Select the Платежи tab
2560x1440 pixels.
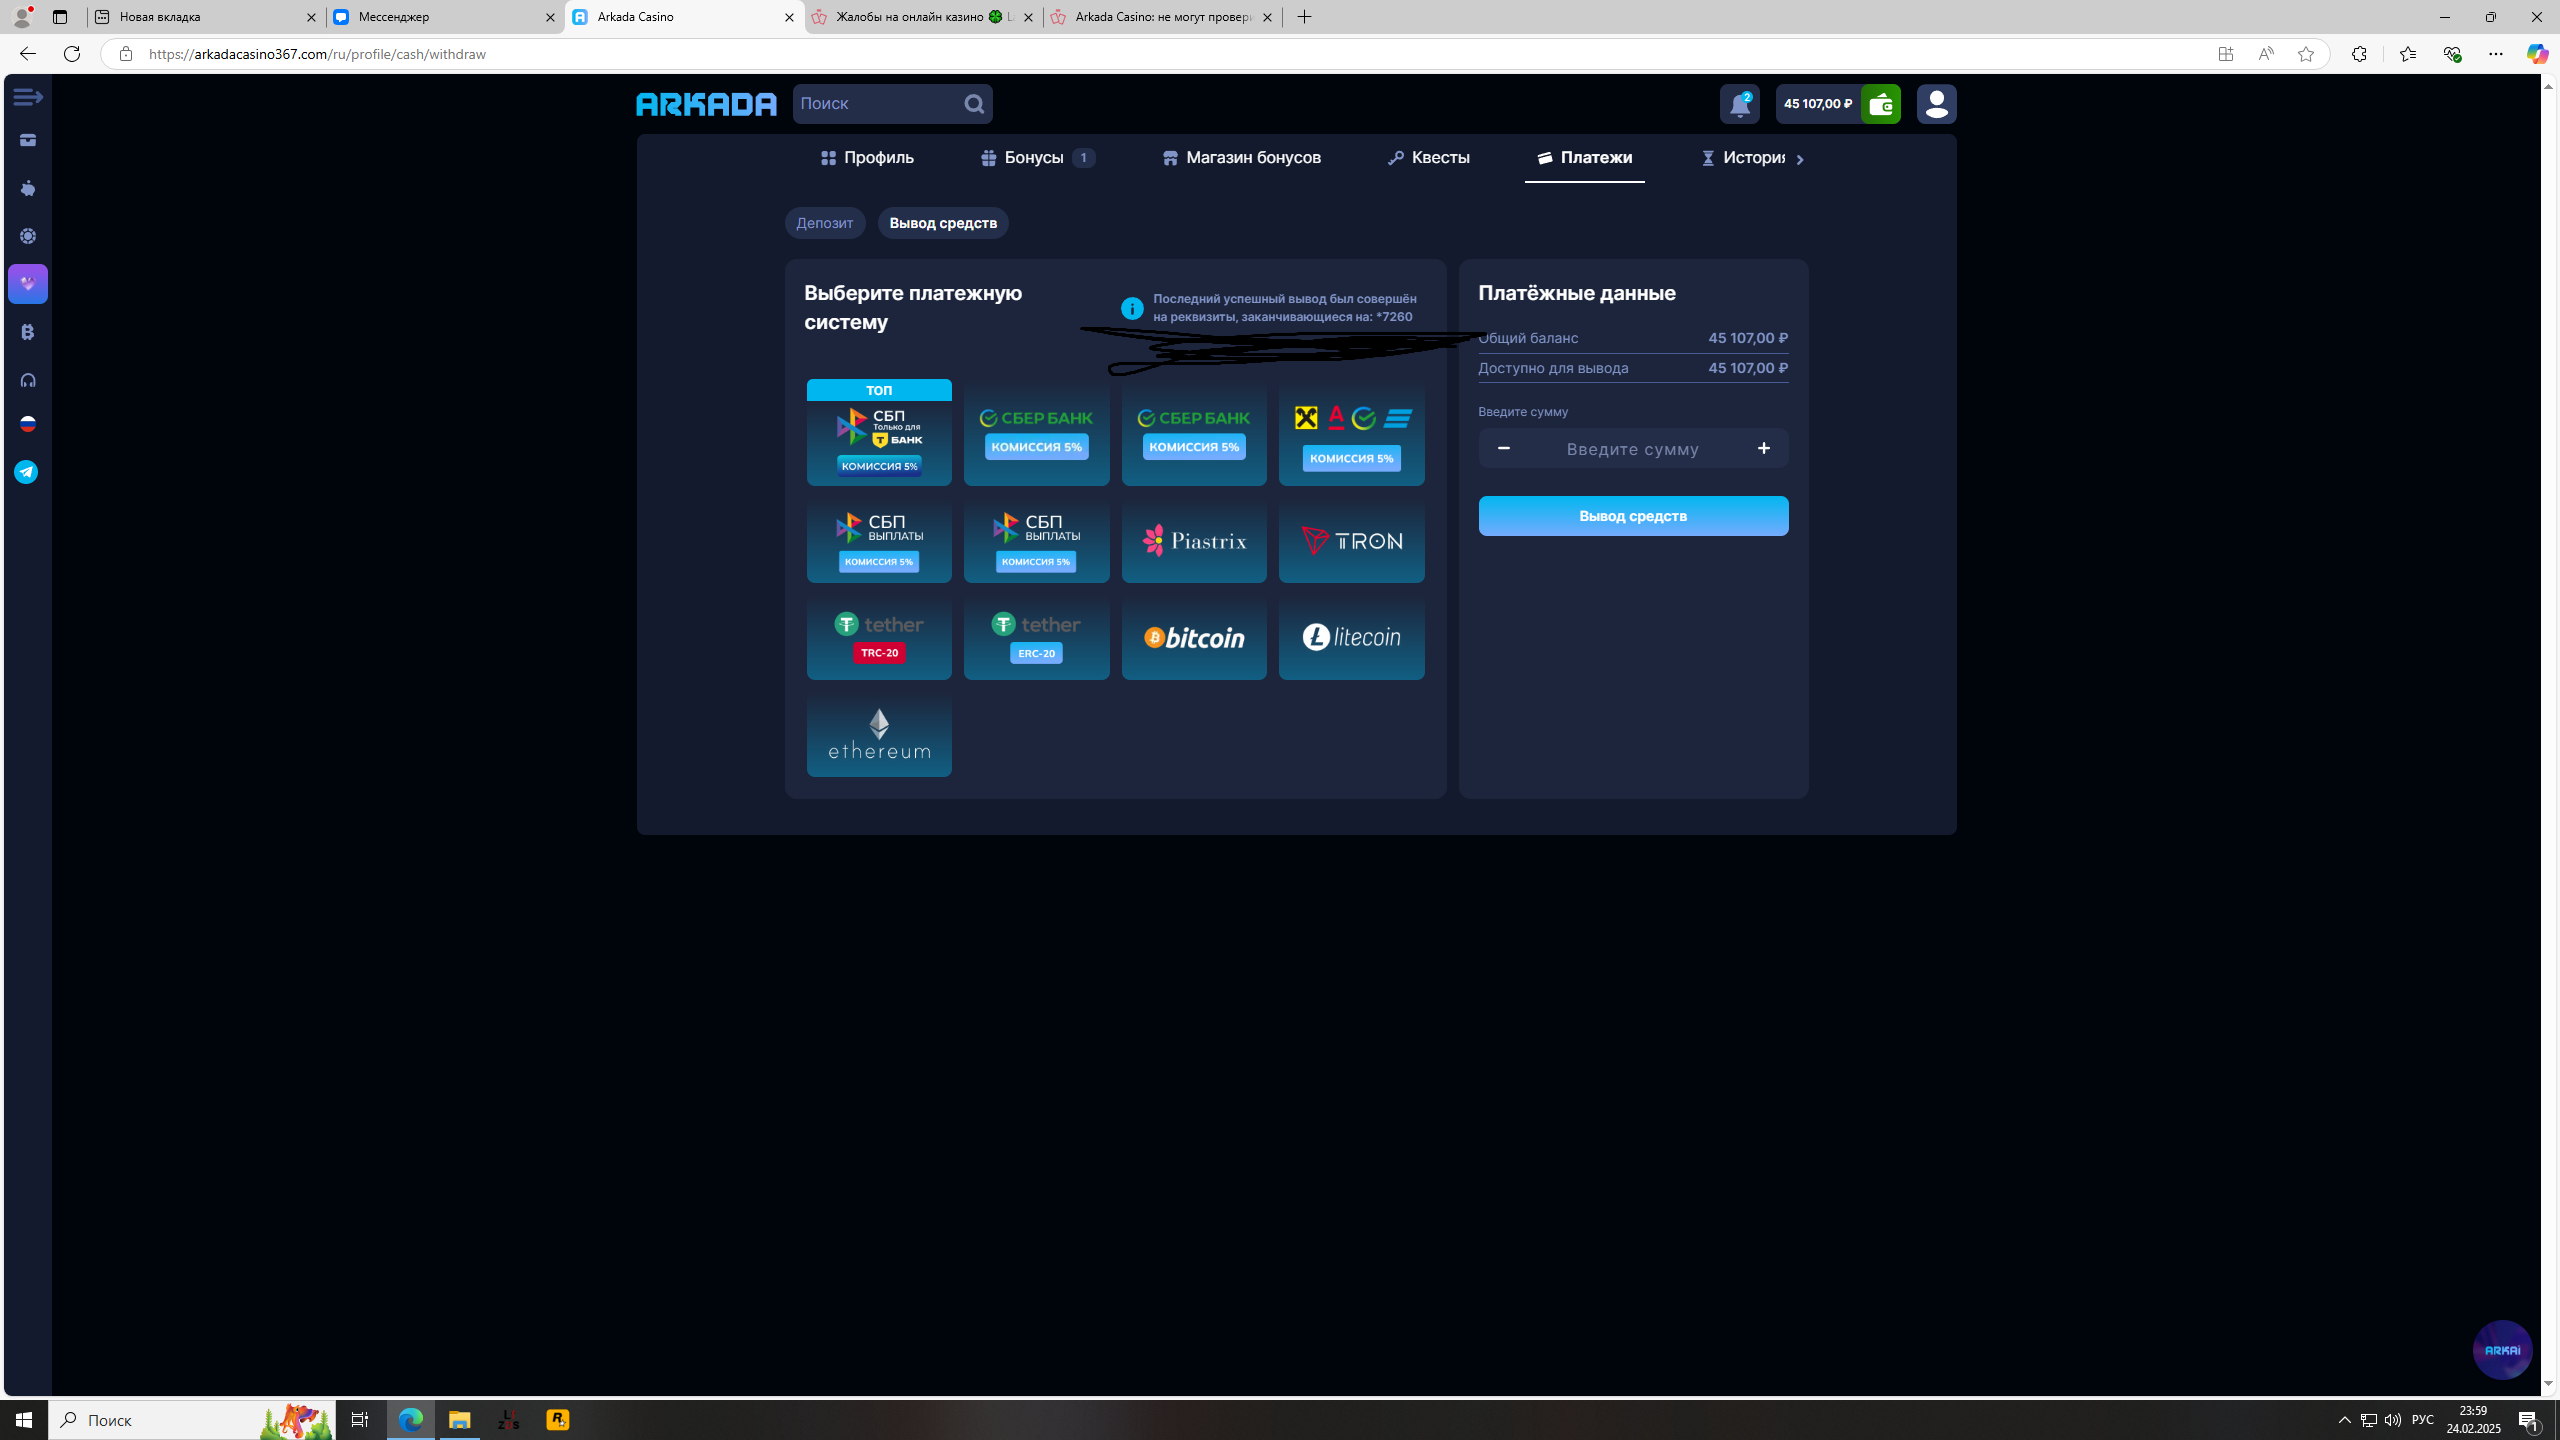[1585, 158]
